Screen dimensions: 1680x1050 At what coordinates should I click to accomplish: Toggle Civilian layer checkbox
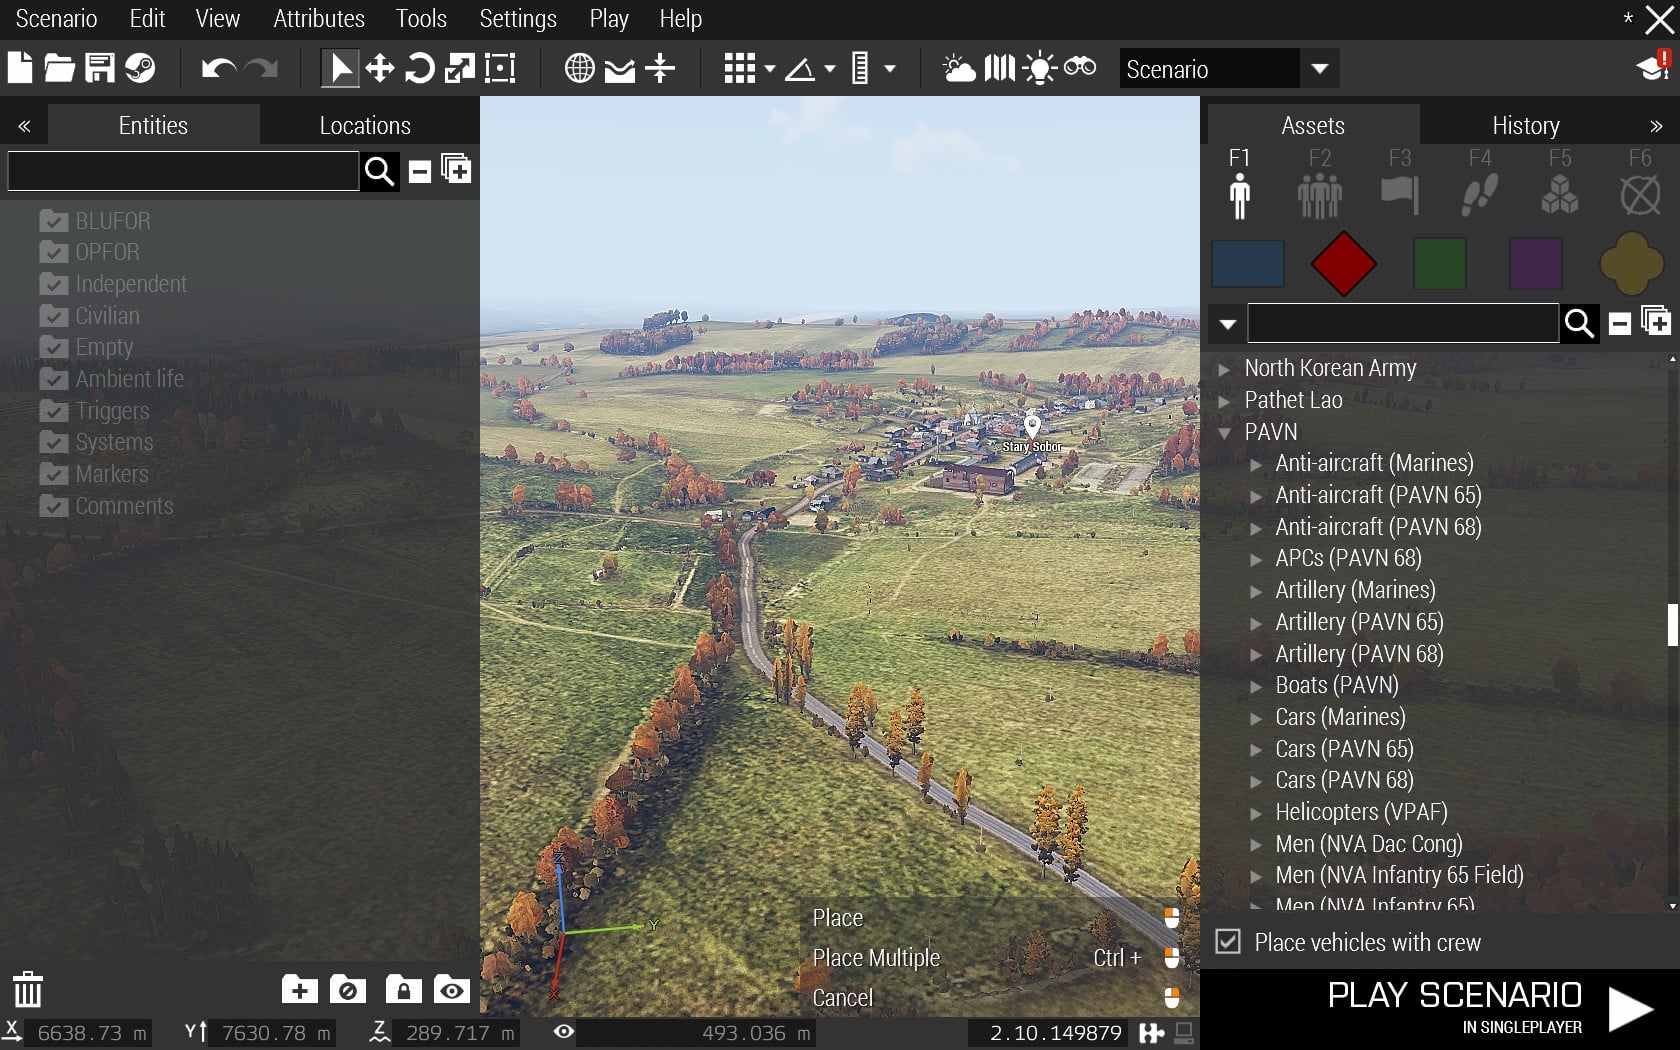point(54,316)
